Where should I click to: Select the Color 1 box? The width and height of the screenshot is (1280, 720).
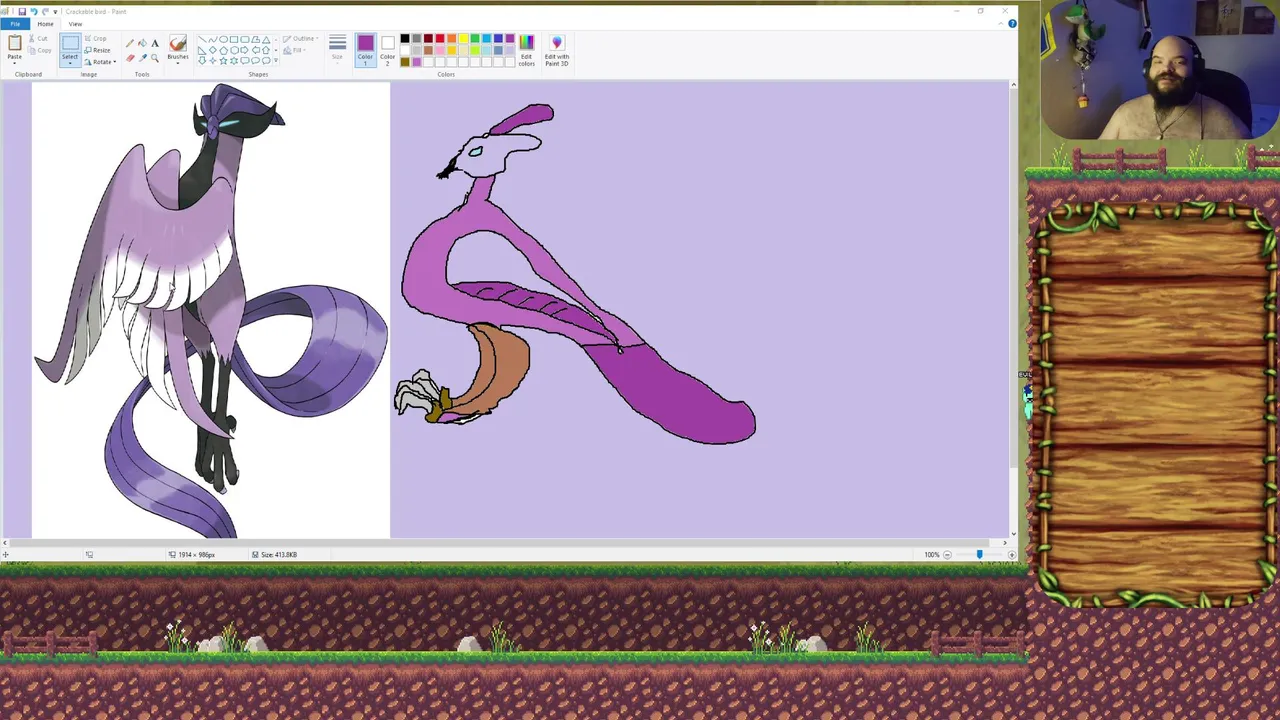pyautogui.click(x=365, y=49)
